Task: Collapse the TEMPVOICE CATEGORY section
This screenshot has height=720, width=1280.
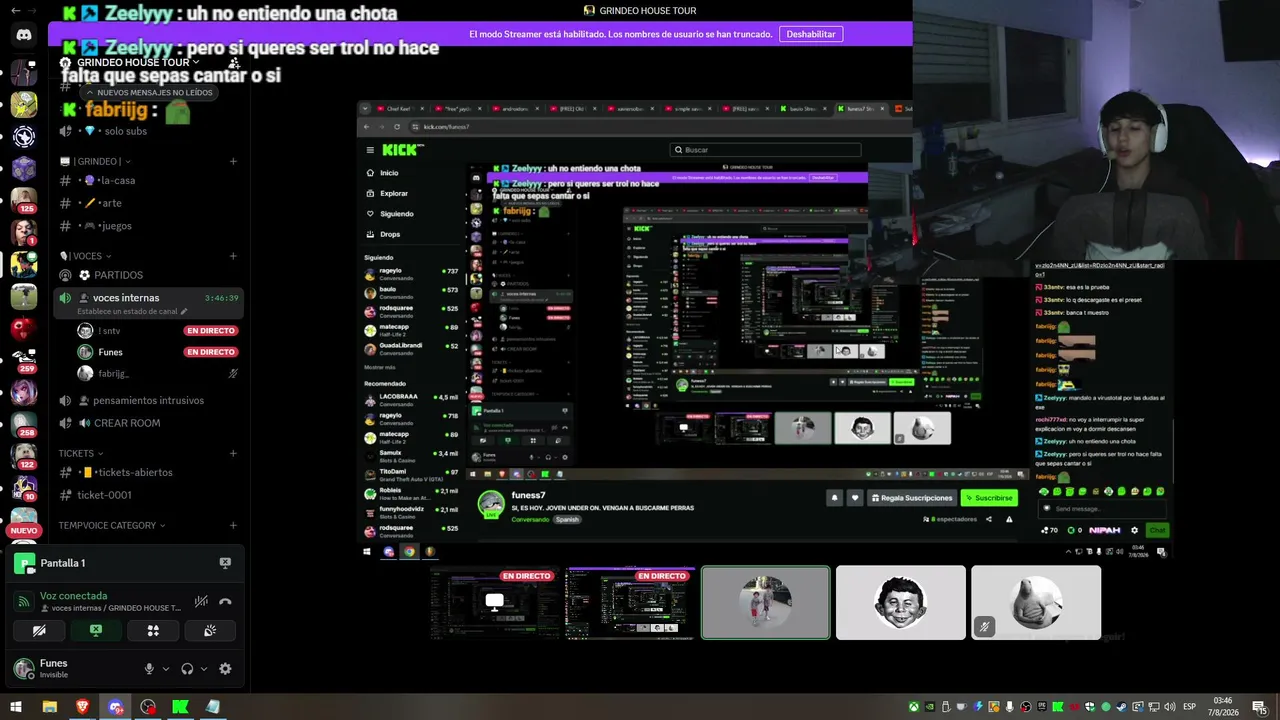Action: tap(112, 525)
